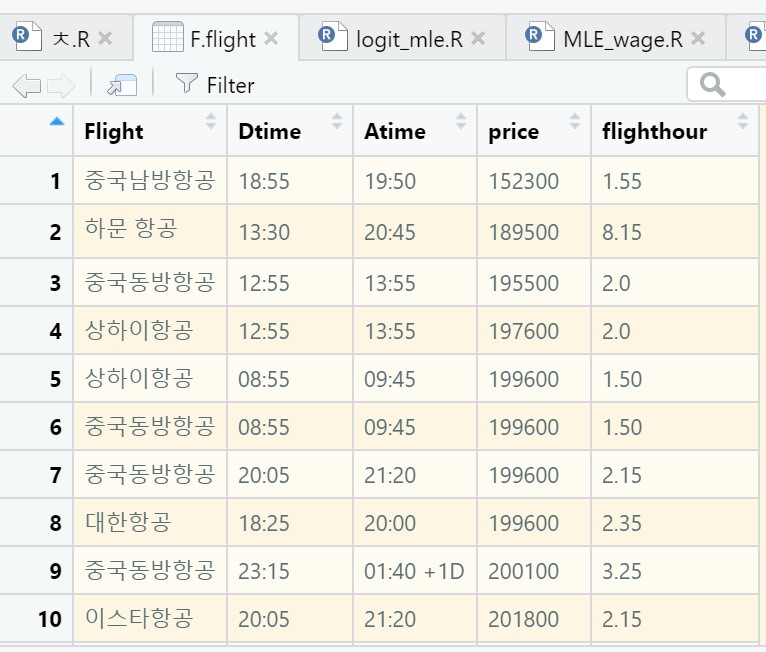Select cell 하문 항공 in row 2
This screenshot has height=652, width=766.
(150, 231)
